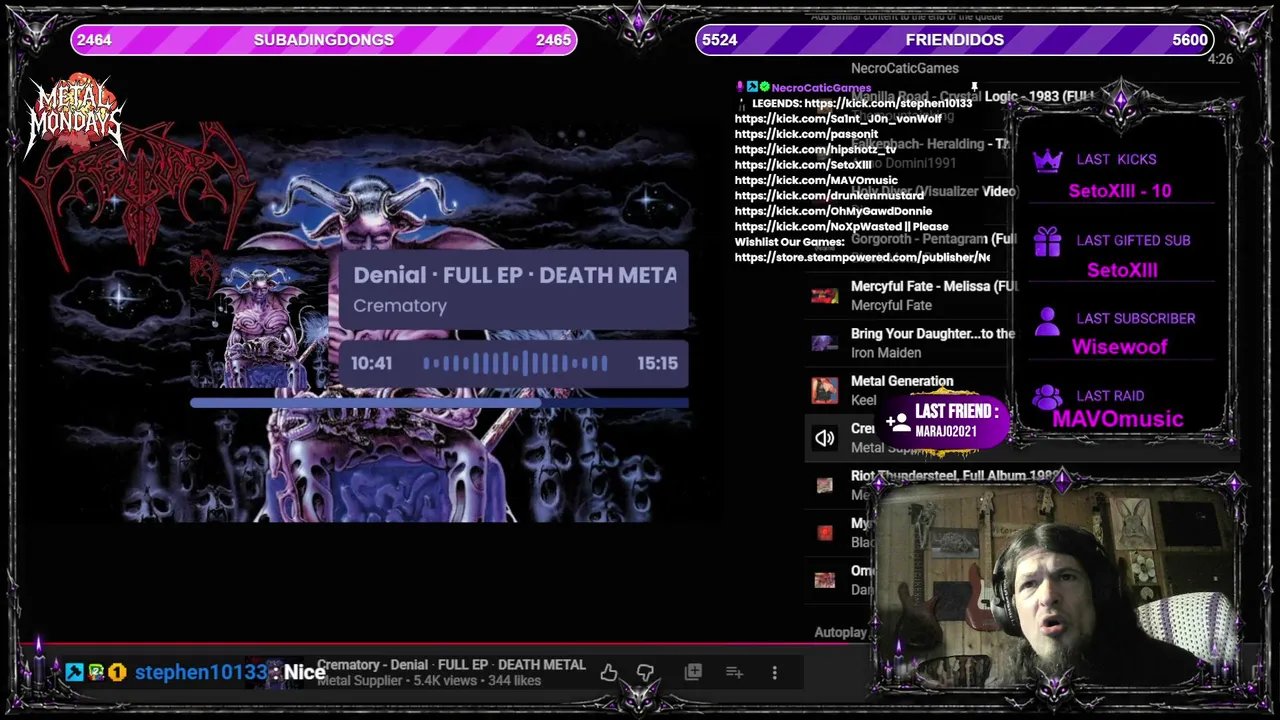Click the audio waveform in the now-playing card
Viewport: 1280px width, 720px height.
pyautogui.click(x=515, y=363)
